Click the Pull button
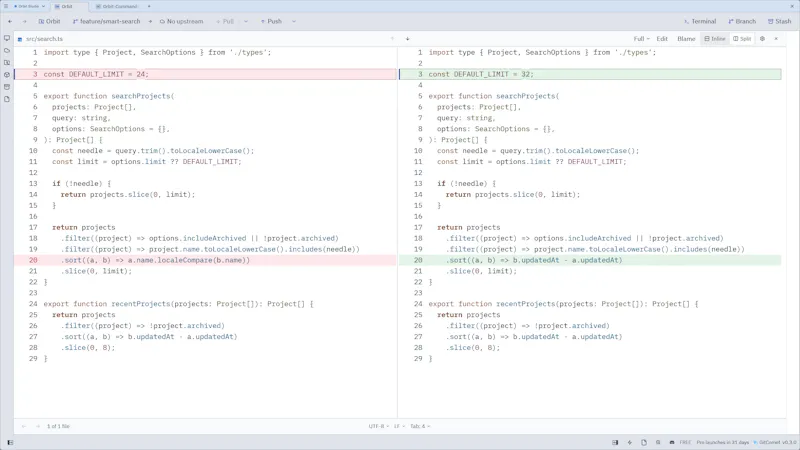Viewport: 800px width, 450px height. pos(225,21)
